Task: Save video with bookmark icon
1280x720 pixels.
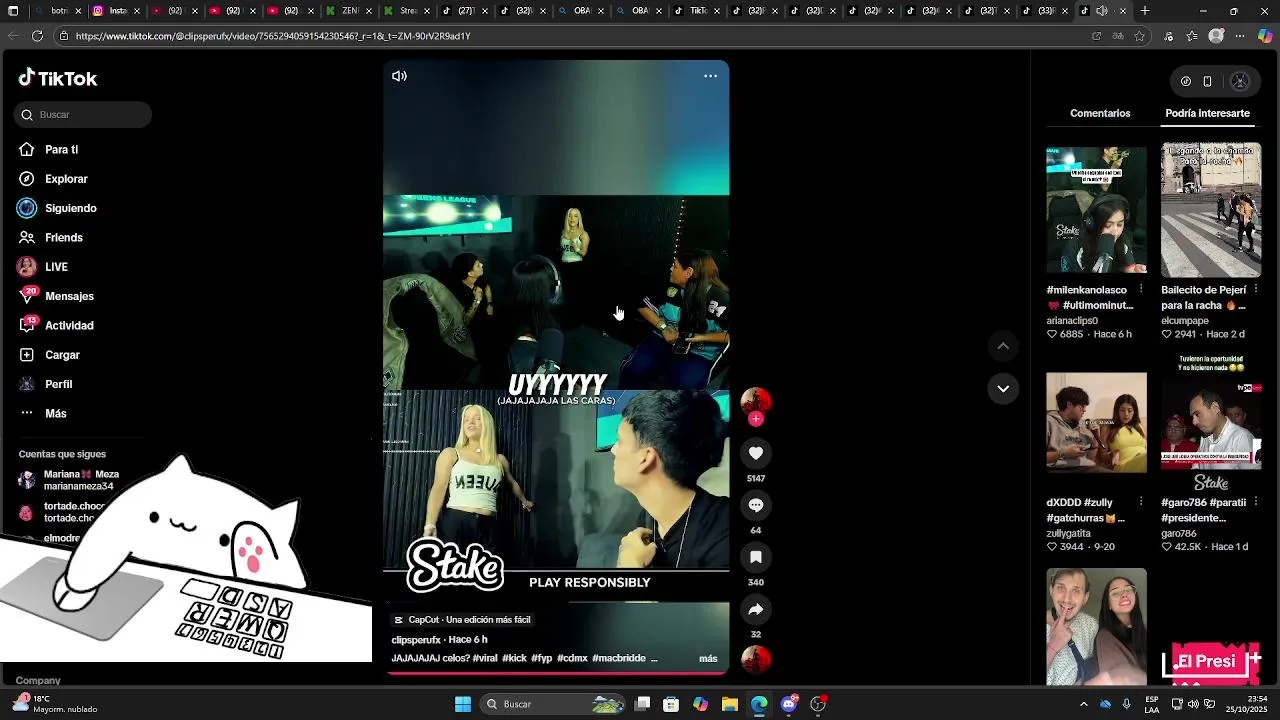Action: [756, 557]
